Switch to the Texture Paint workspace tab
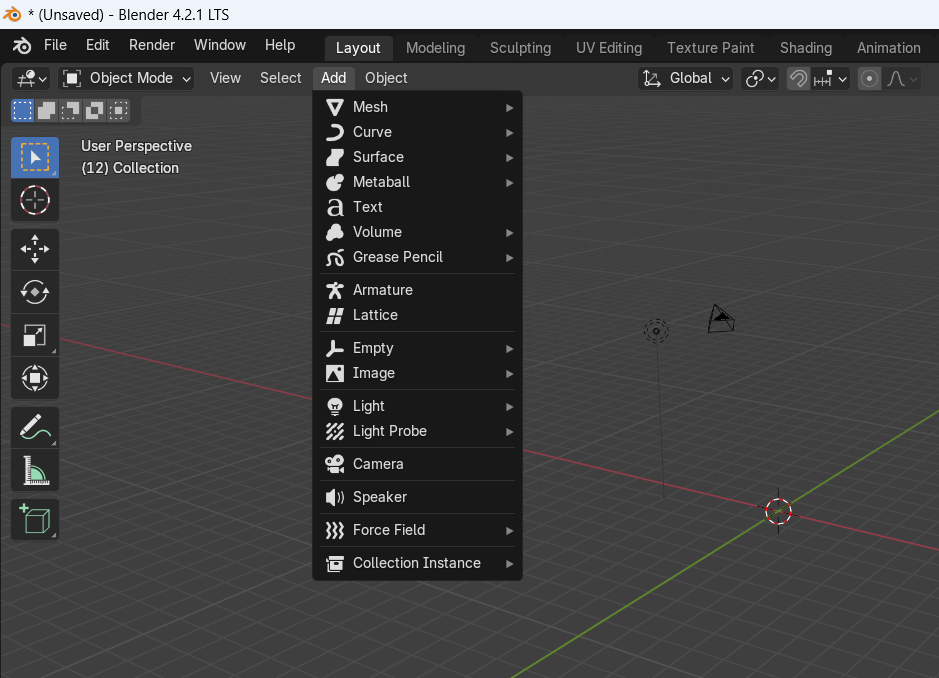The width and height of the screenshot is (939, 678). [x=711, y=48]
